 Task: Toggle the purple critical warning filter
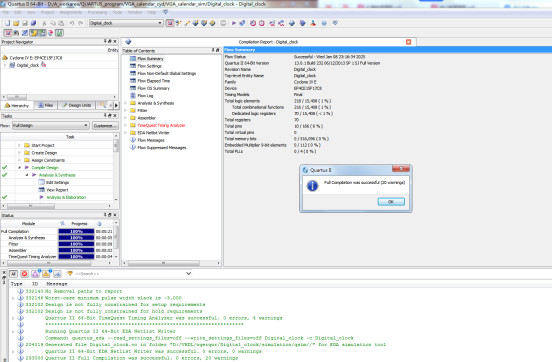pos(36,274)
